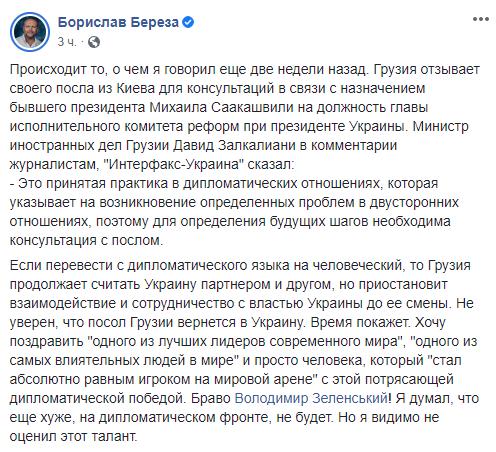Open the post options three-dot menu

pos(481,19)
